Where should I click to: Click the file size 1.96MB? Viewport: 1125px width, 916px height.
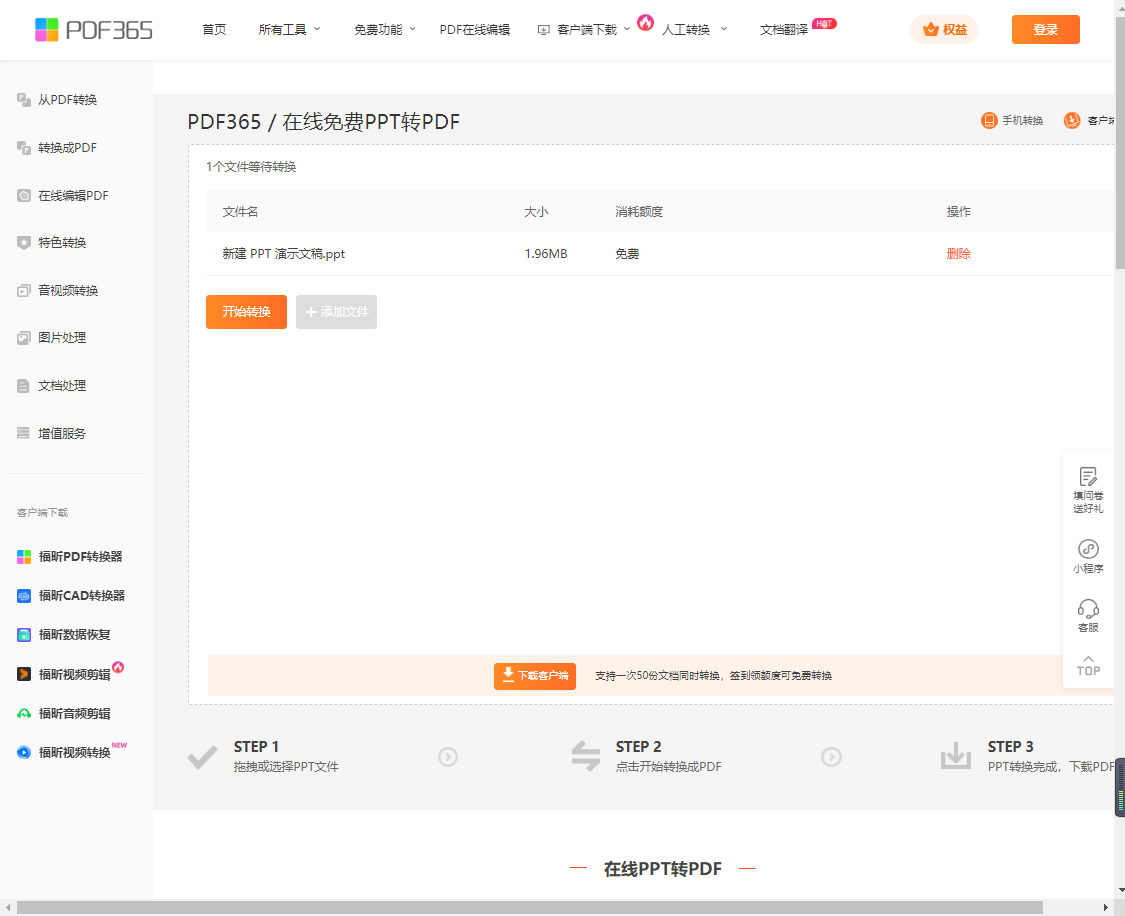point(546,254)
